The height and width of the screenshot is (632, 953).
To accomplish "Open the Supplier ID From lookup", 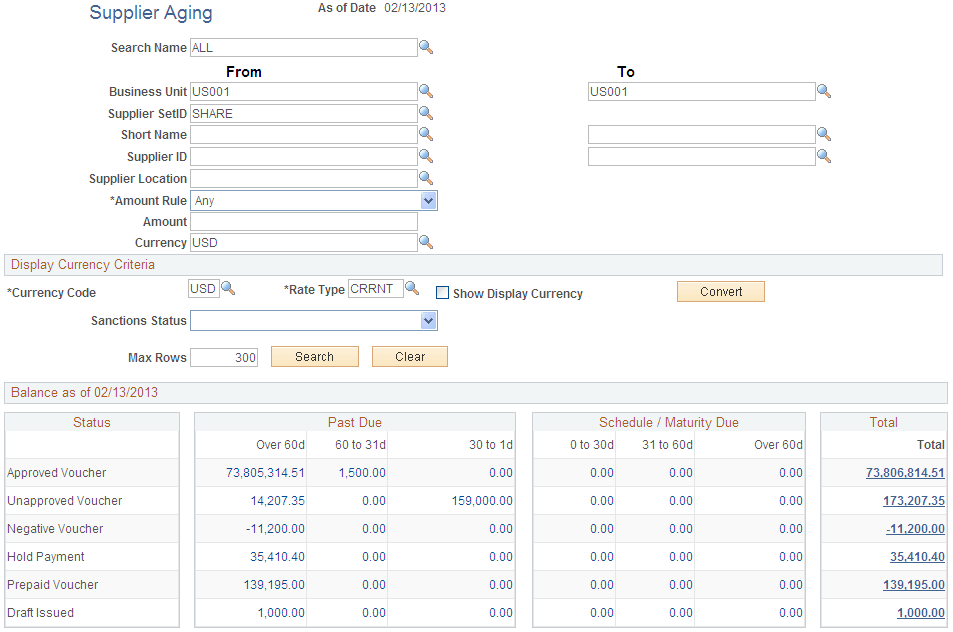I will click(427, 156).
